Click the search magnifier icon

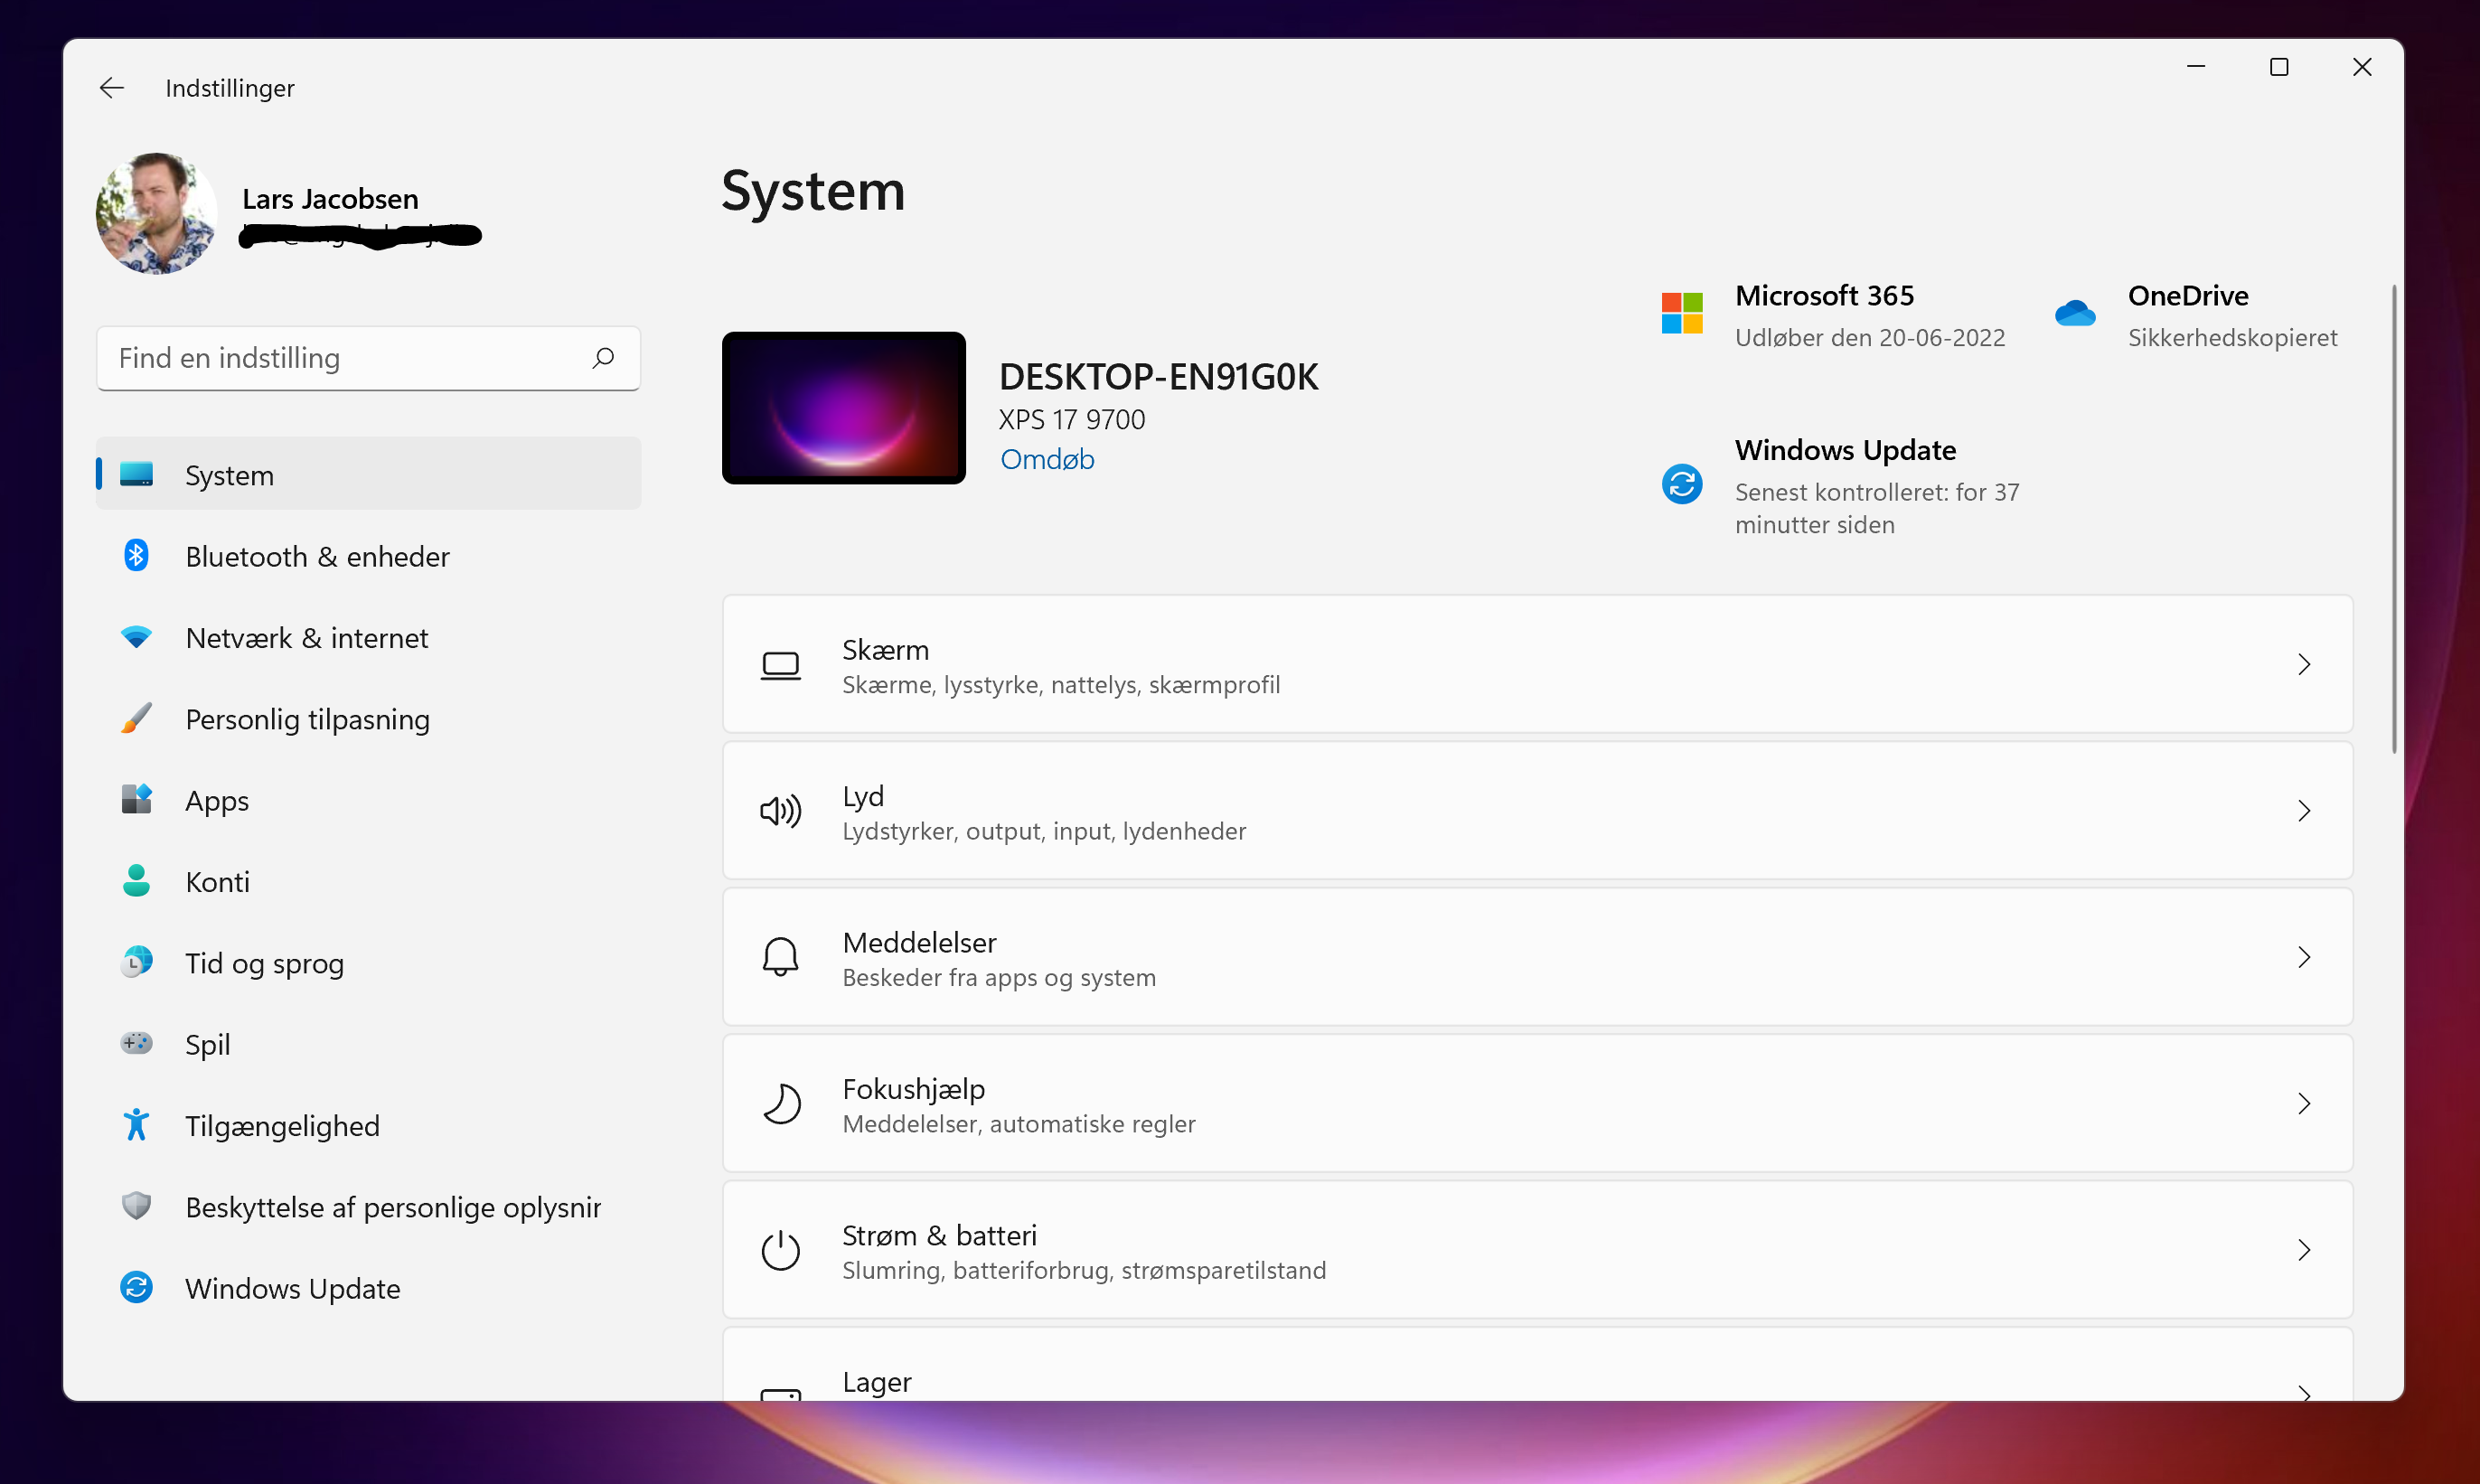tap(603, 357)
